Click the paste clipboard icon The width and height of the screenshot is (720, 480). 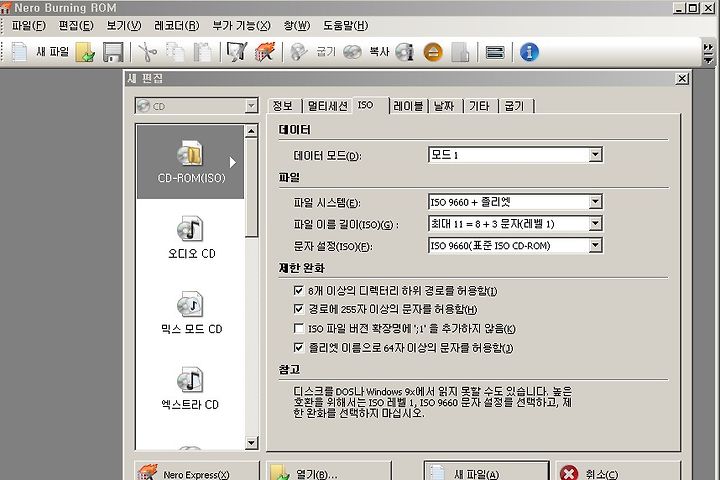pyautogui.click(x=202, y=52)
